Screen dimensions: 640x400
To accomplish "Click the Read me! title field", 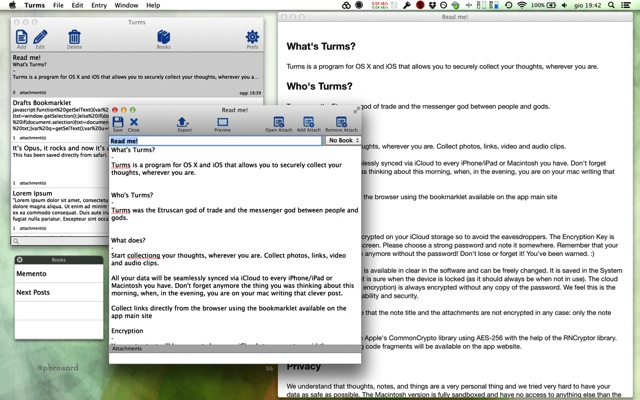I will point(215,141).
